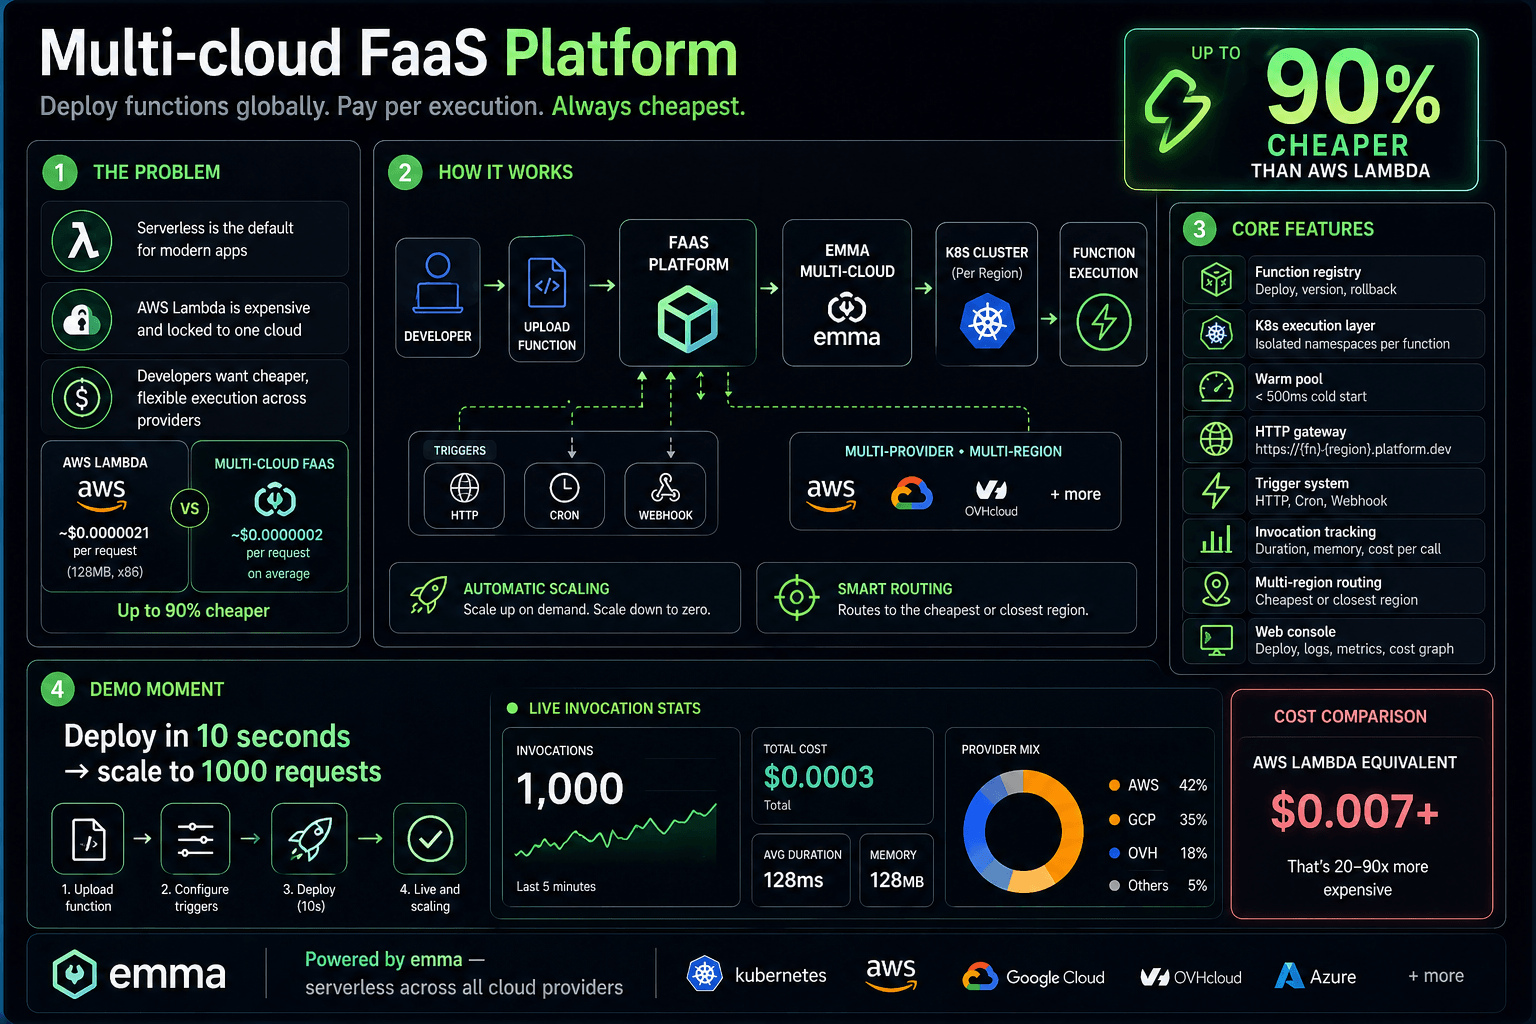Viewport: 1536px width, 1024px height.
Task: Click the '~$0.0000021' AWS Lambda price
Action: (104, 533)
